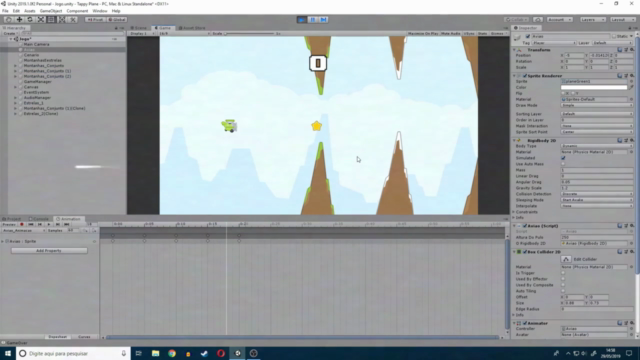Screen dimensions: 640x360
Task: Open Opera from the taskbar
Action: 221,353
